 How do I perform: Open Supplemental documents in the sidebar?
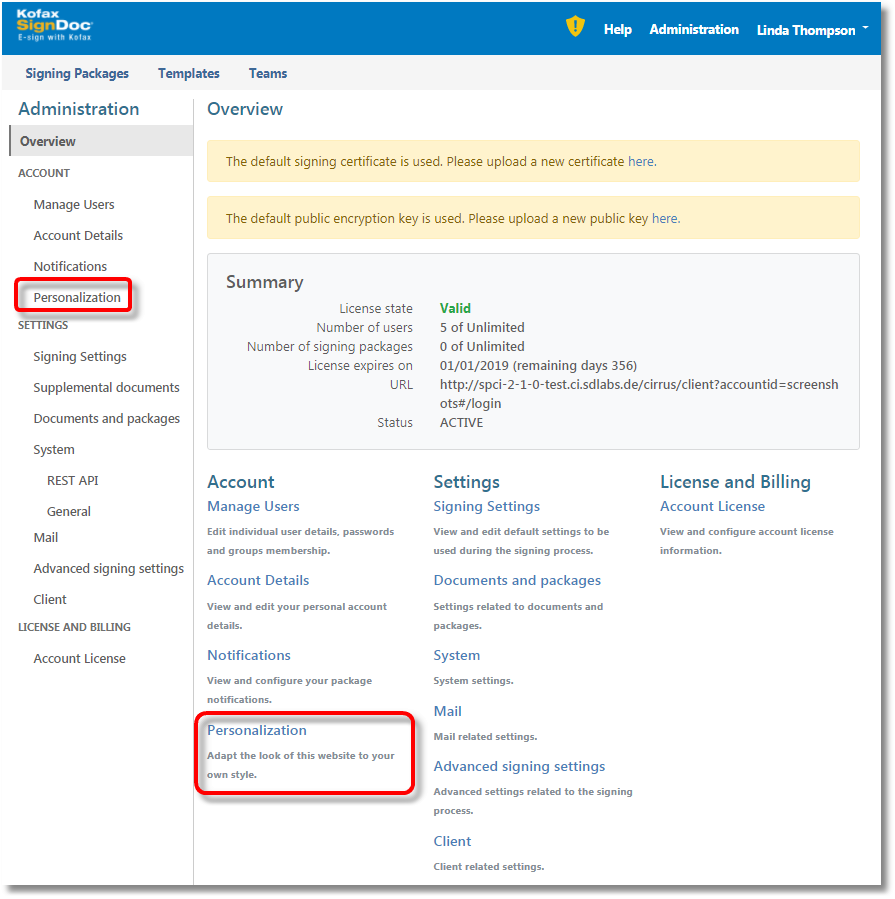coord(106,387)
